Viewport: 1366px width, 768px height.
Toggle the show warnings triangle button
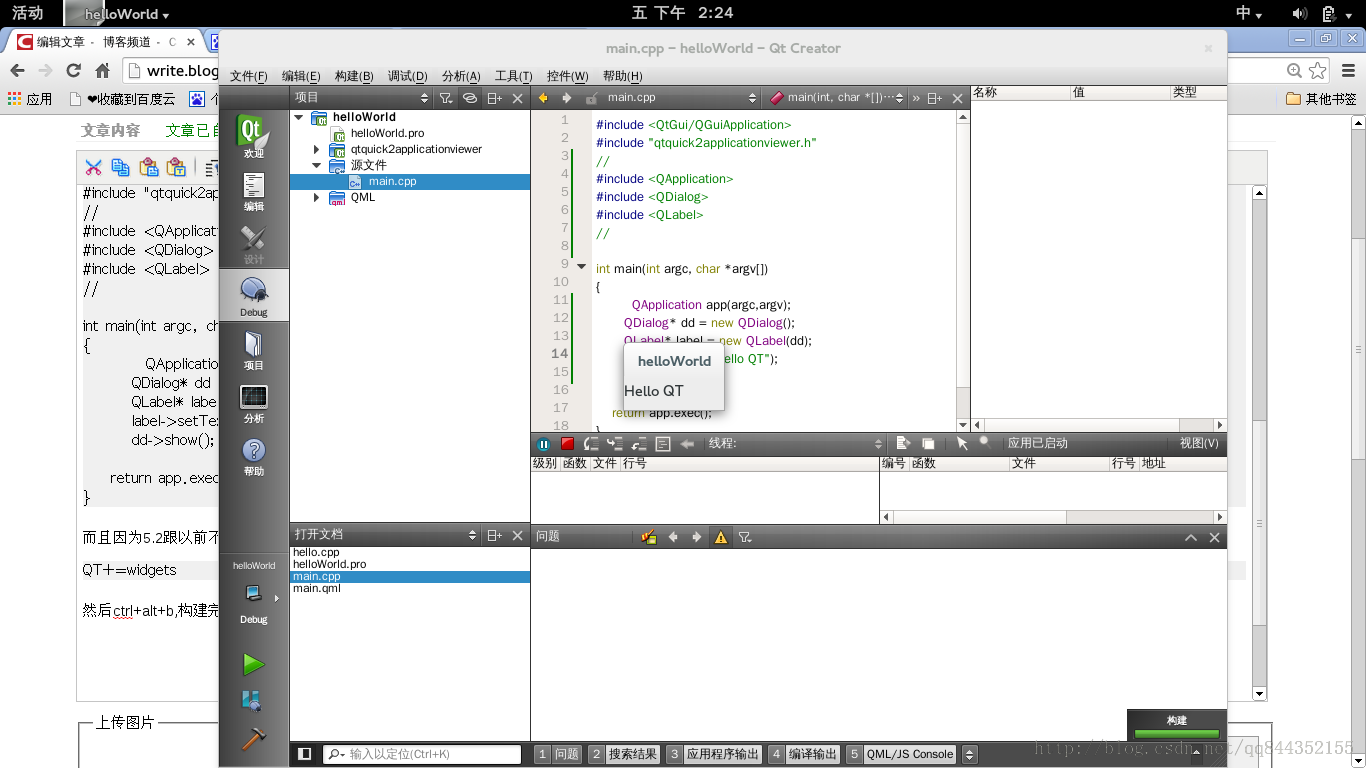point(721,537)
